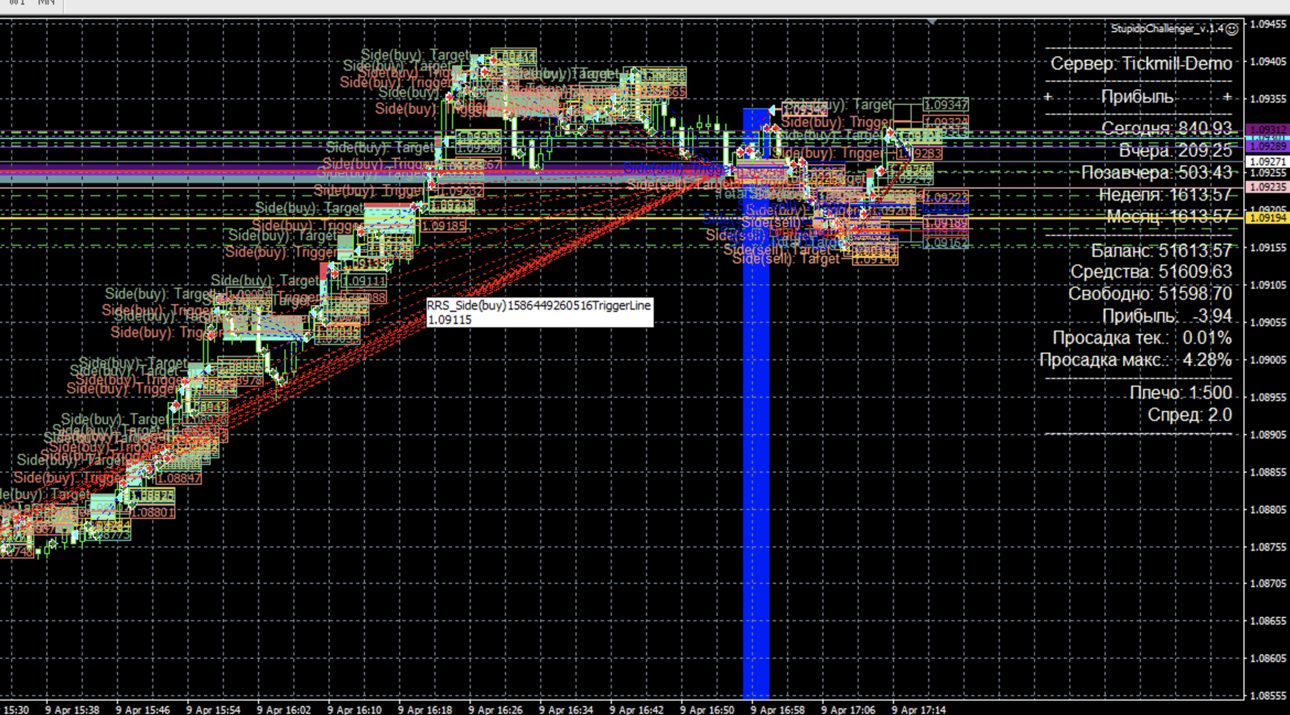Click the StupidoChallenger_v.1.4 expert label
Viewport: 1290px width, 715px height.
pos(1167,29)
